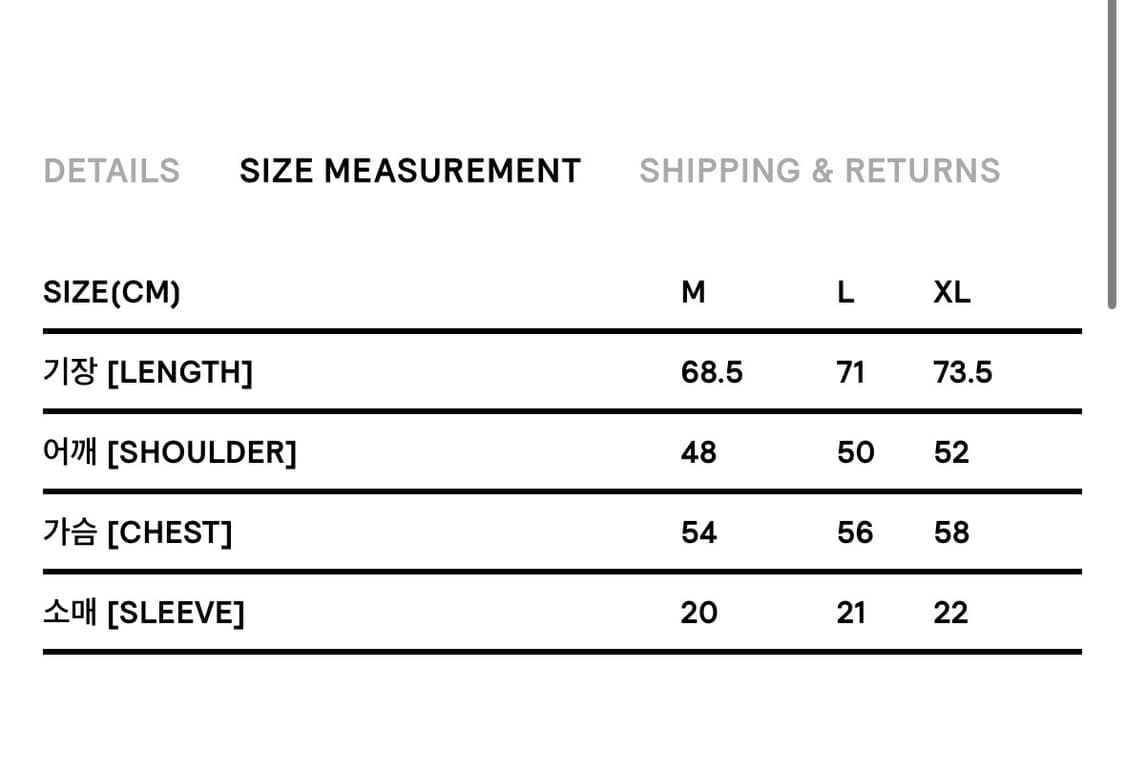Click the 가슴 [CHEST] row label
The image size is (1125, 773).
[137, 532]
